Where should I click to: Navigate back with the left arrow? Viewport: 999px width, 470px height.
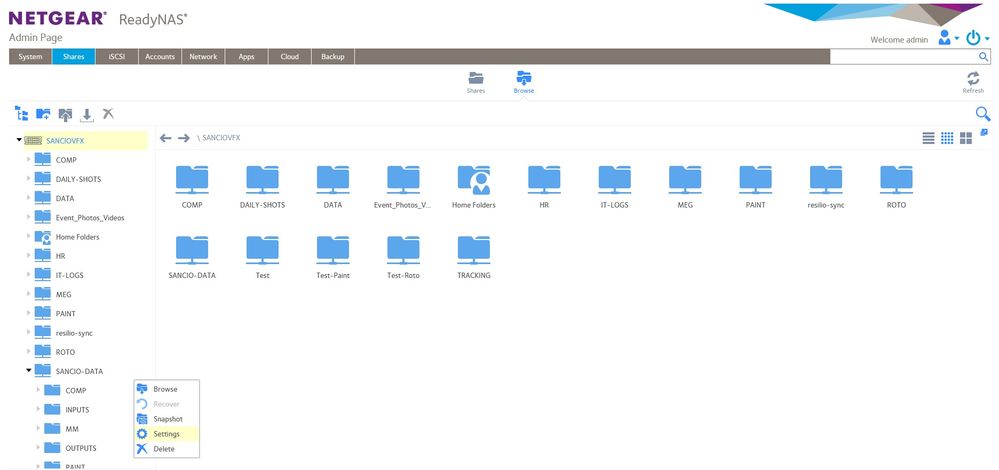pyautogui.click(x=166, y=137)
